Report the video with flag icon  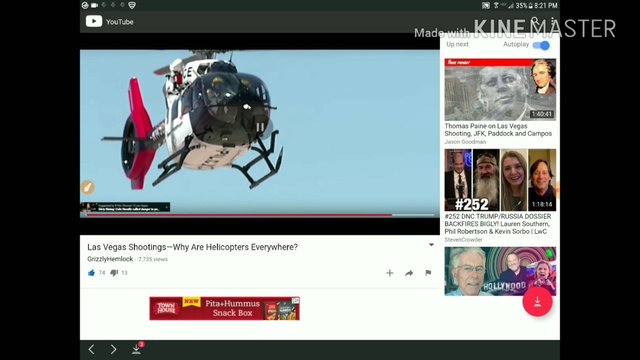[x=428, y=273]
